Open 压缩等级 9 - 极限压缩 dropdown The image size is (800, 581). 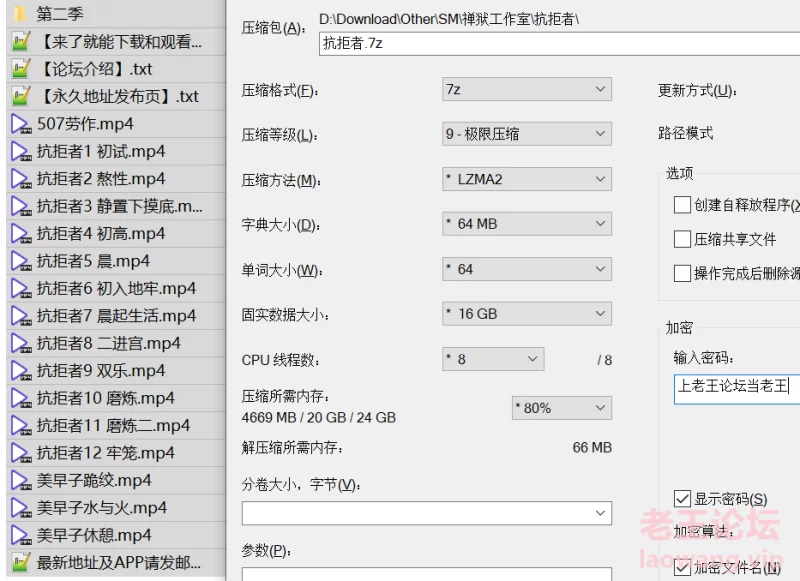(527, 134)
